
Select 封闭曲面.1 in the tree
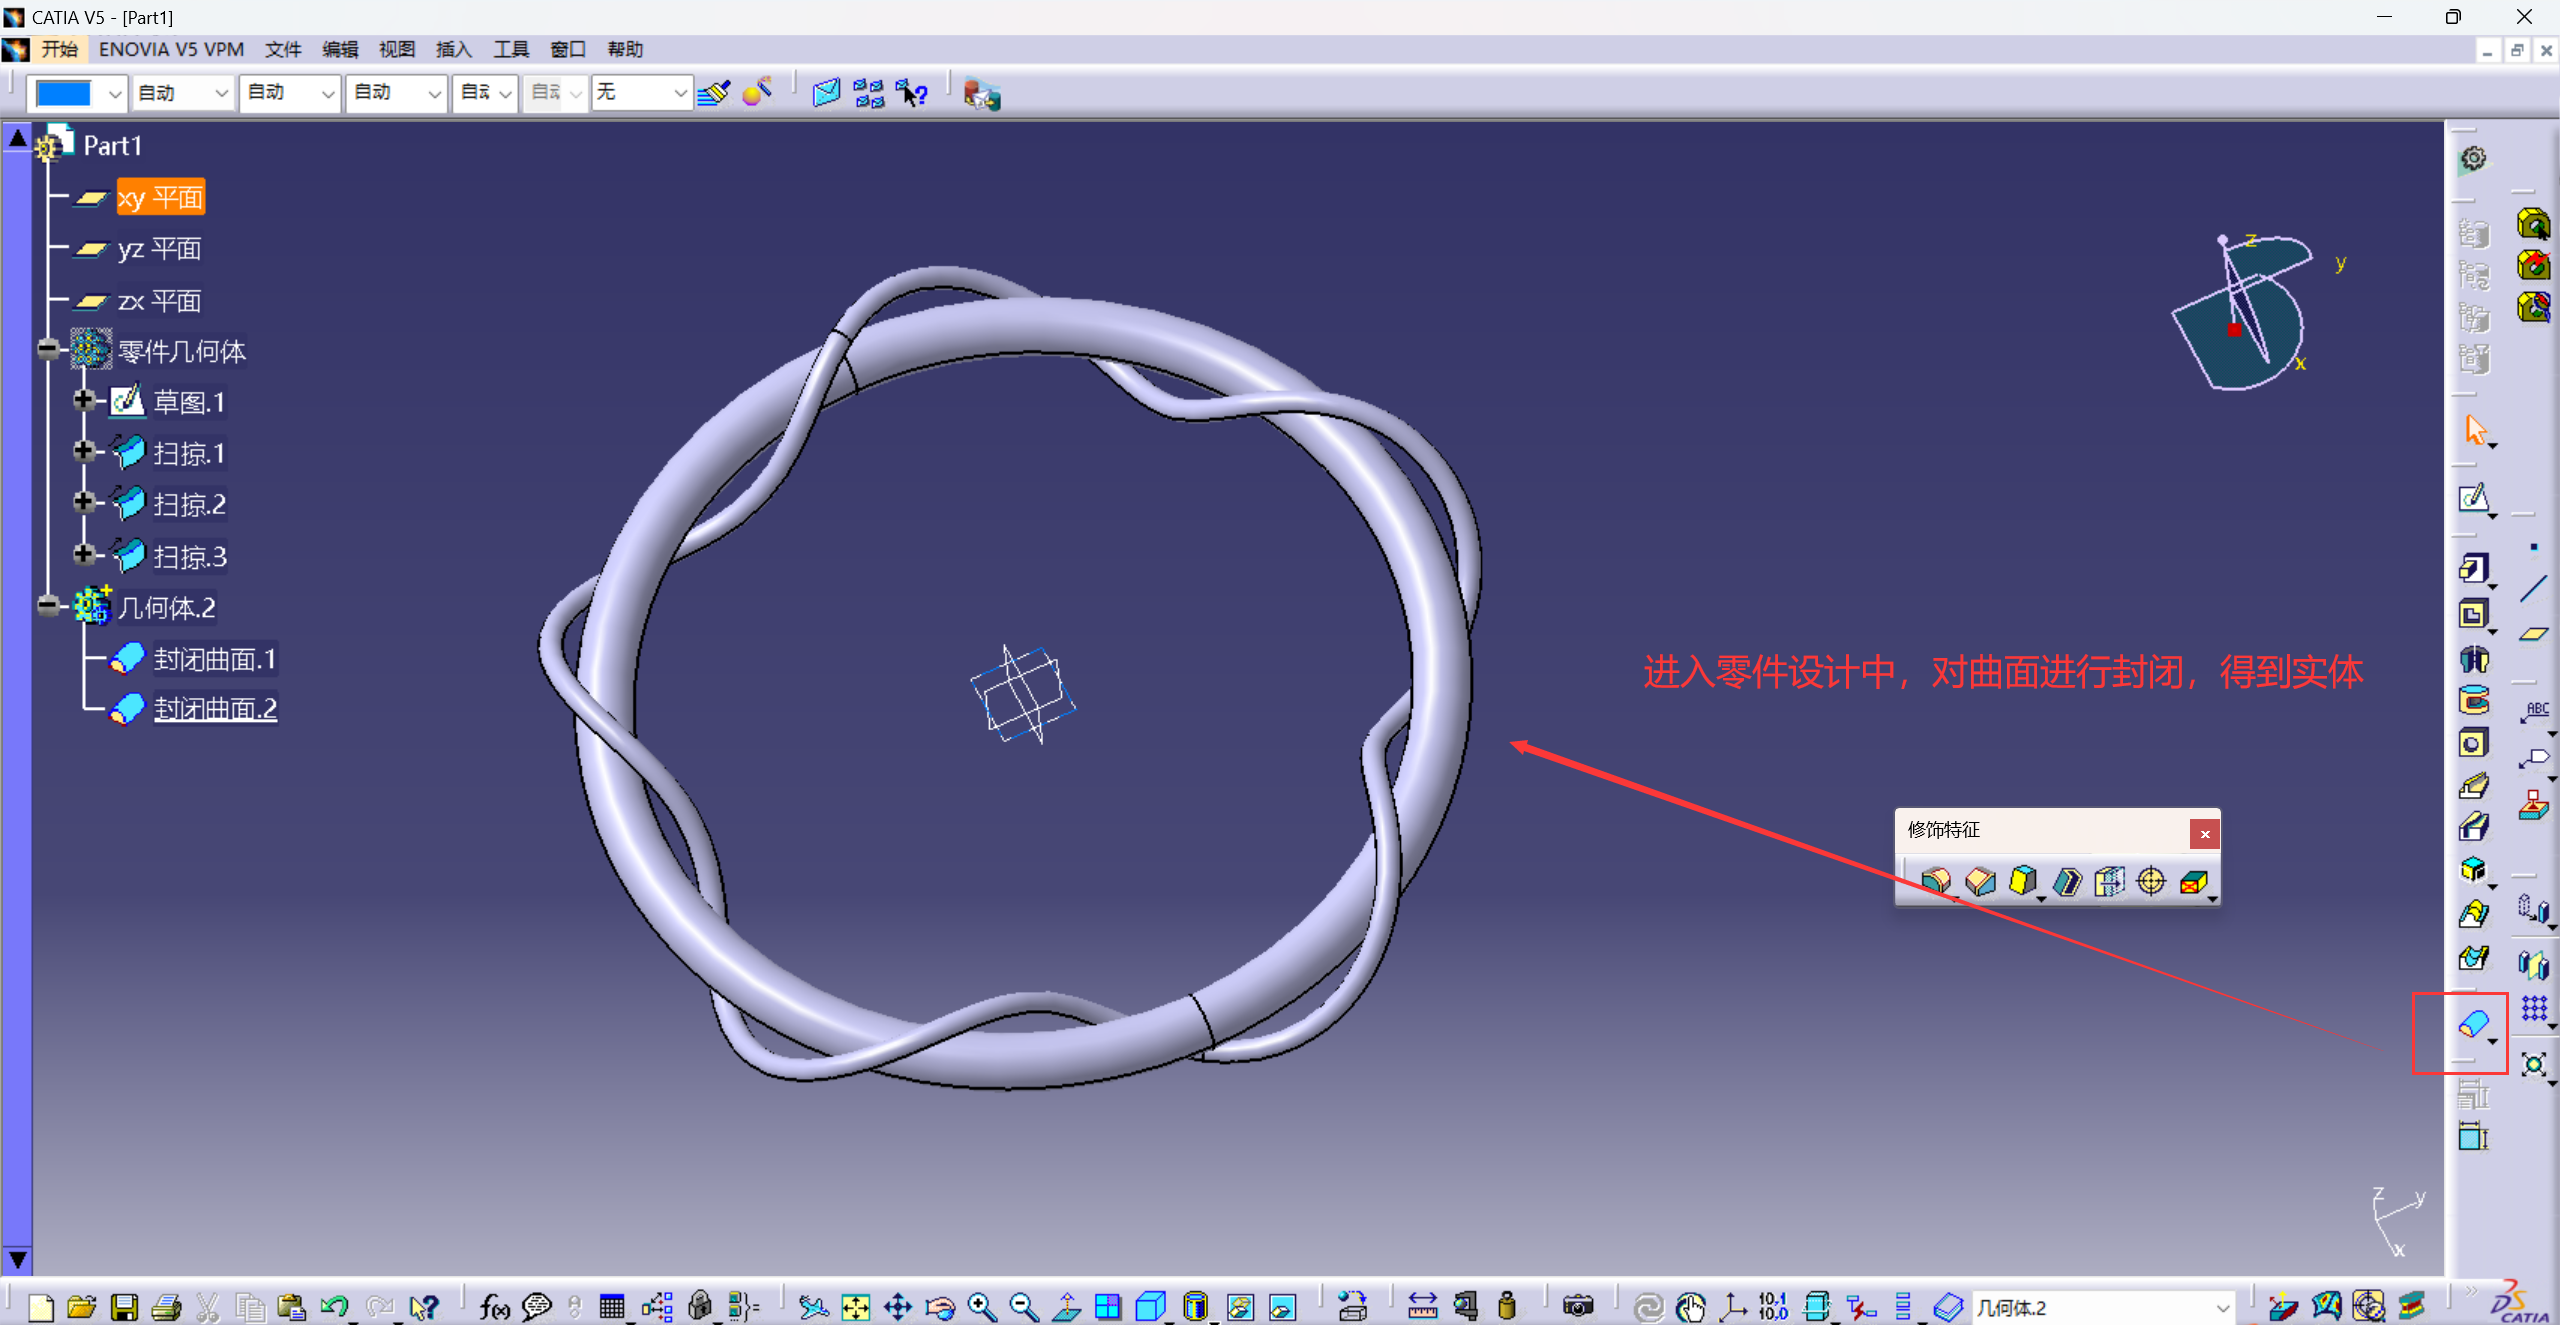pos(215,659)
